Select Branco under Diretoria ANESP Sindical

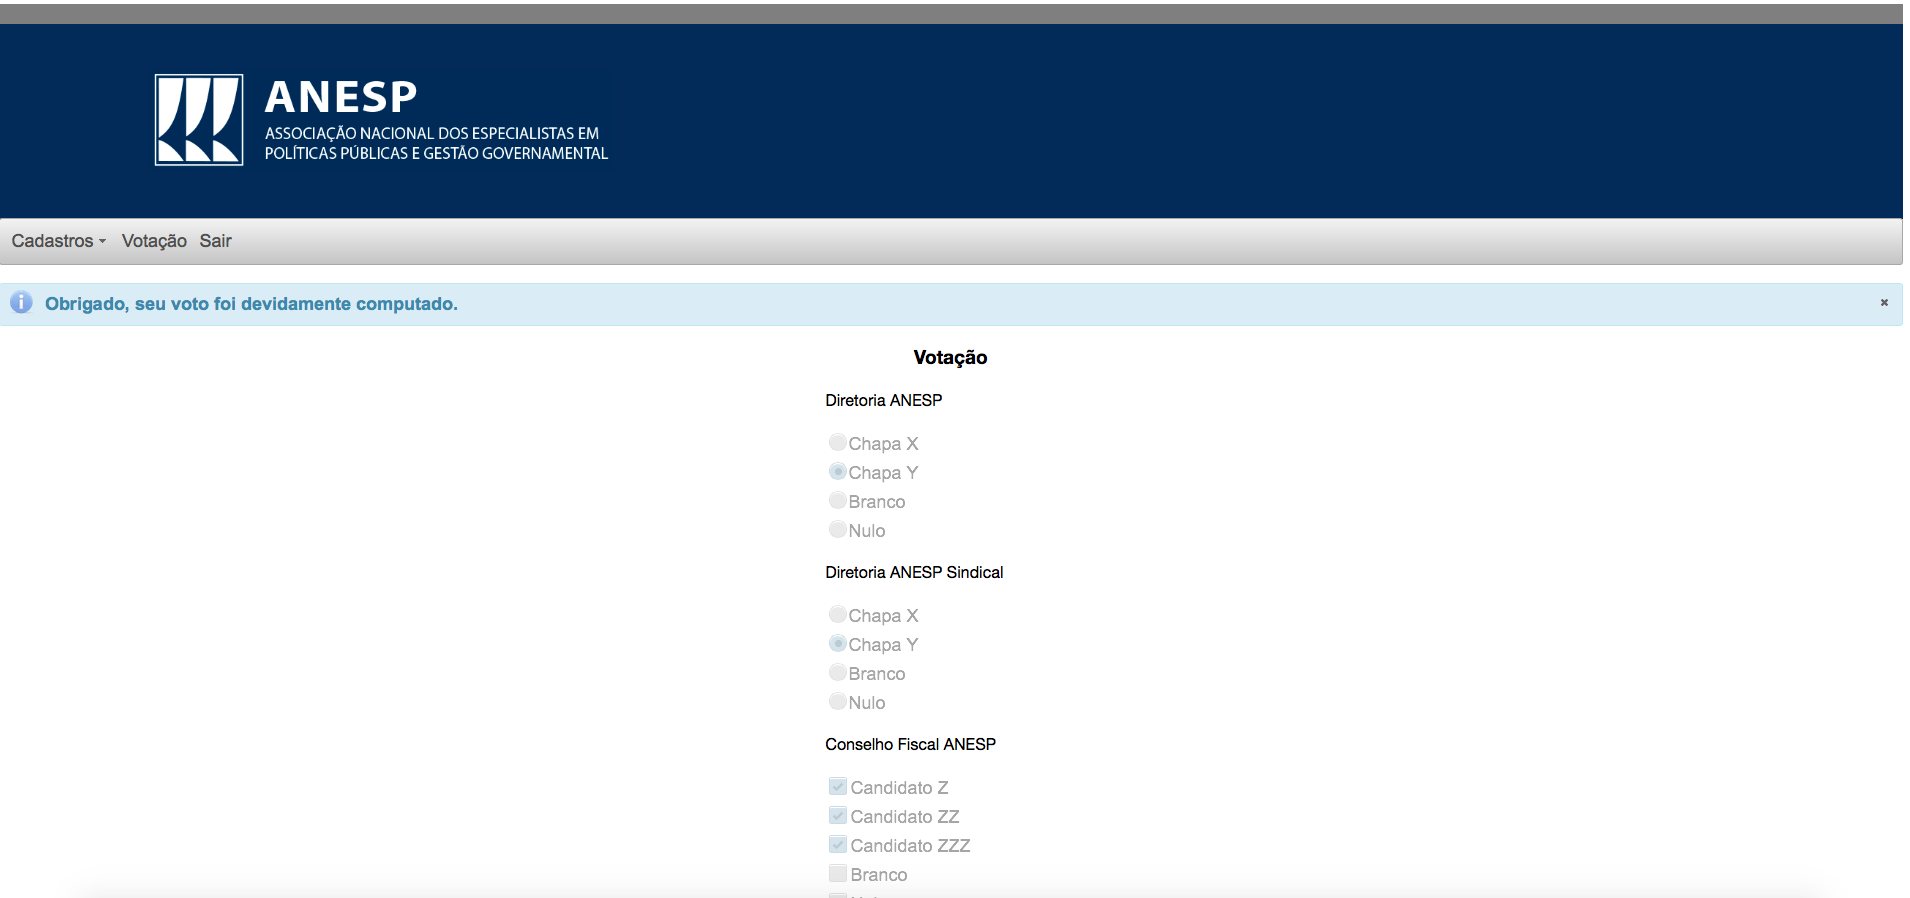coord(838,672)
